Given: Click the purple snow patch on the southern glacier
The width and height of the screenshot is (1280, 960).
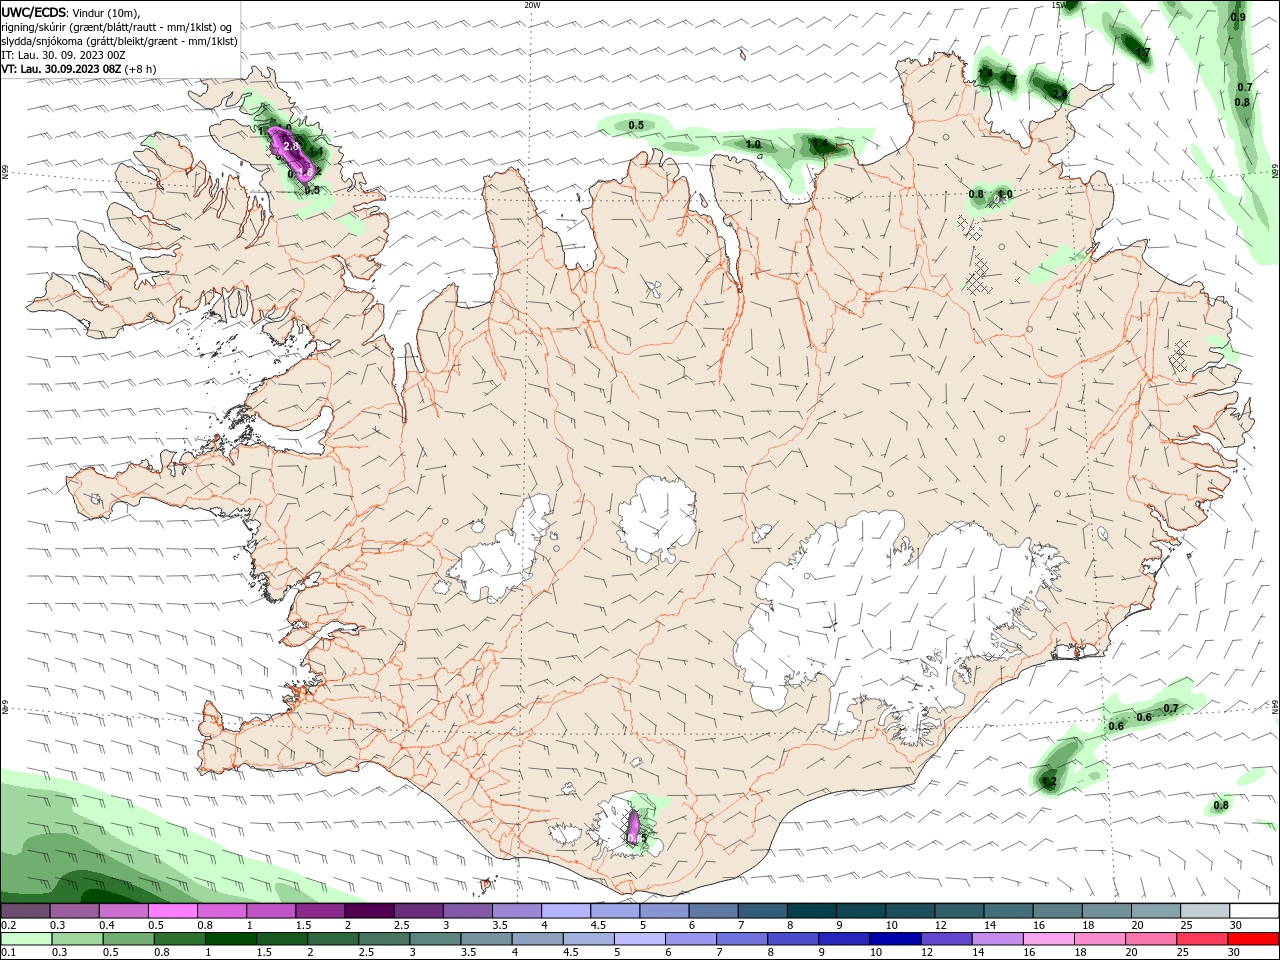Looking at the screenshot, I should point(633,827).
